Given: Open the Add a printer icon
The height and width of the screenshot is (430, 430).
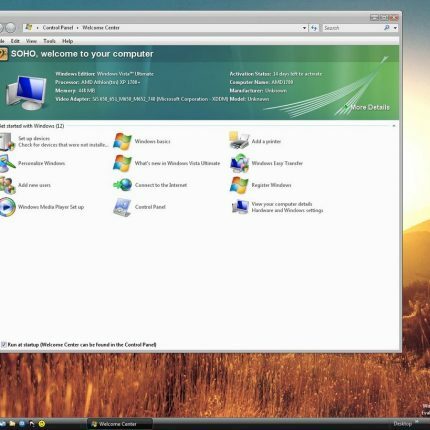Looking at the screenshot, I should coord(239,141).
